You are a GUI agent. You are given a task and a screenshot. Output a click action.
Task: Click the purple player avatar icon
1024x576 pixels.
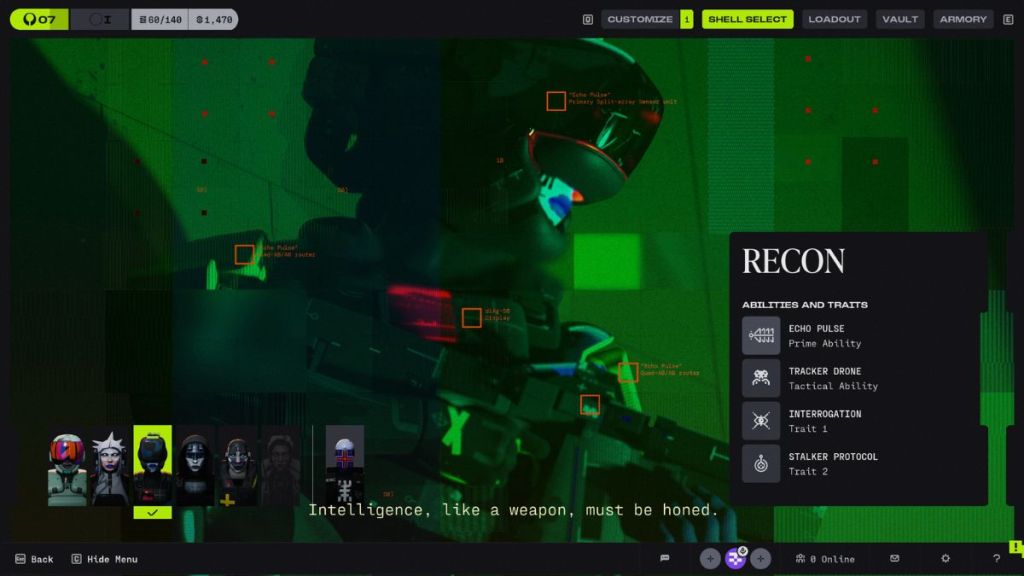(736, 559)
